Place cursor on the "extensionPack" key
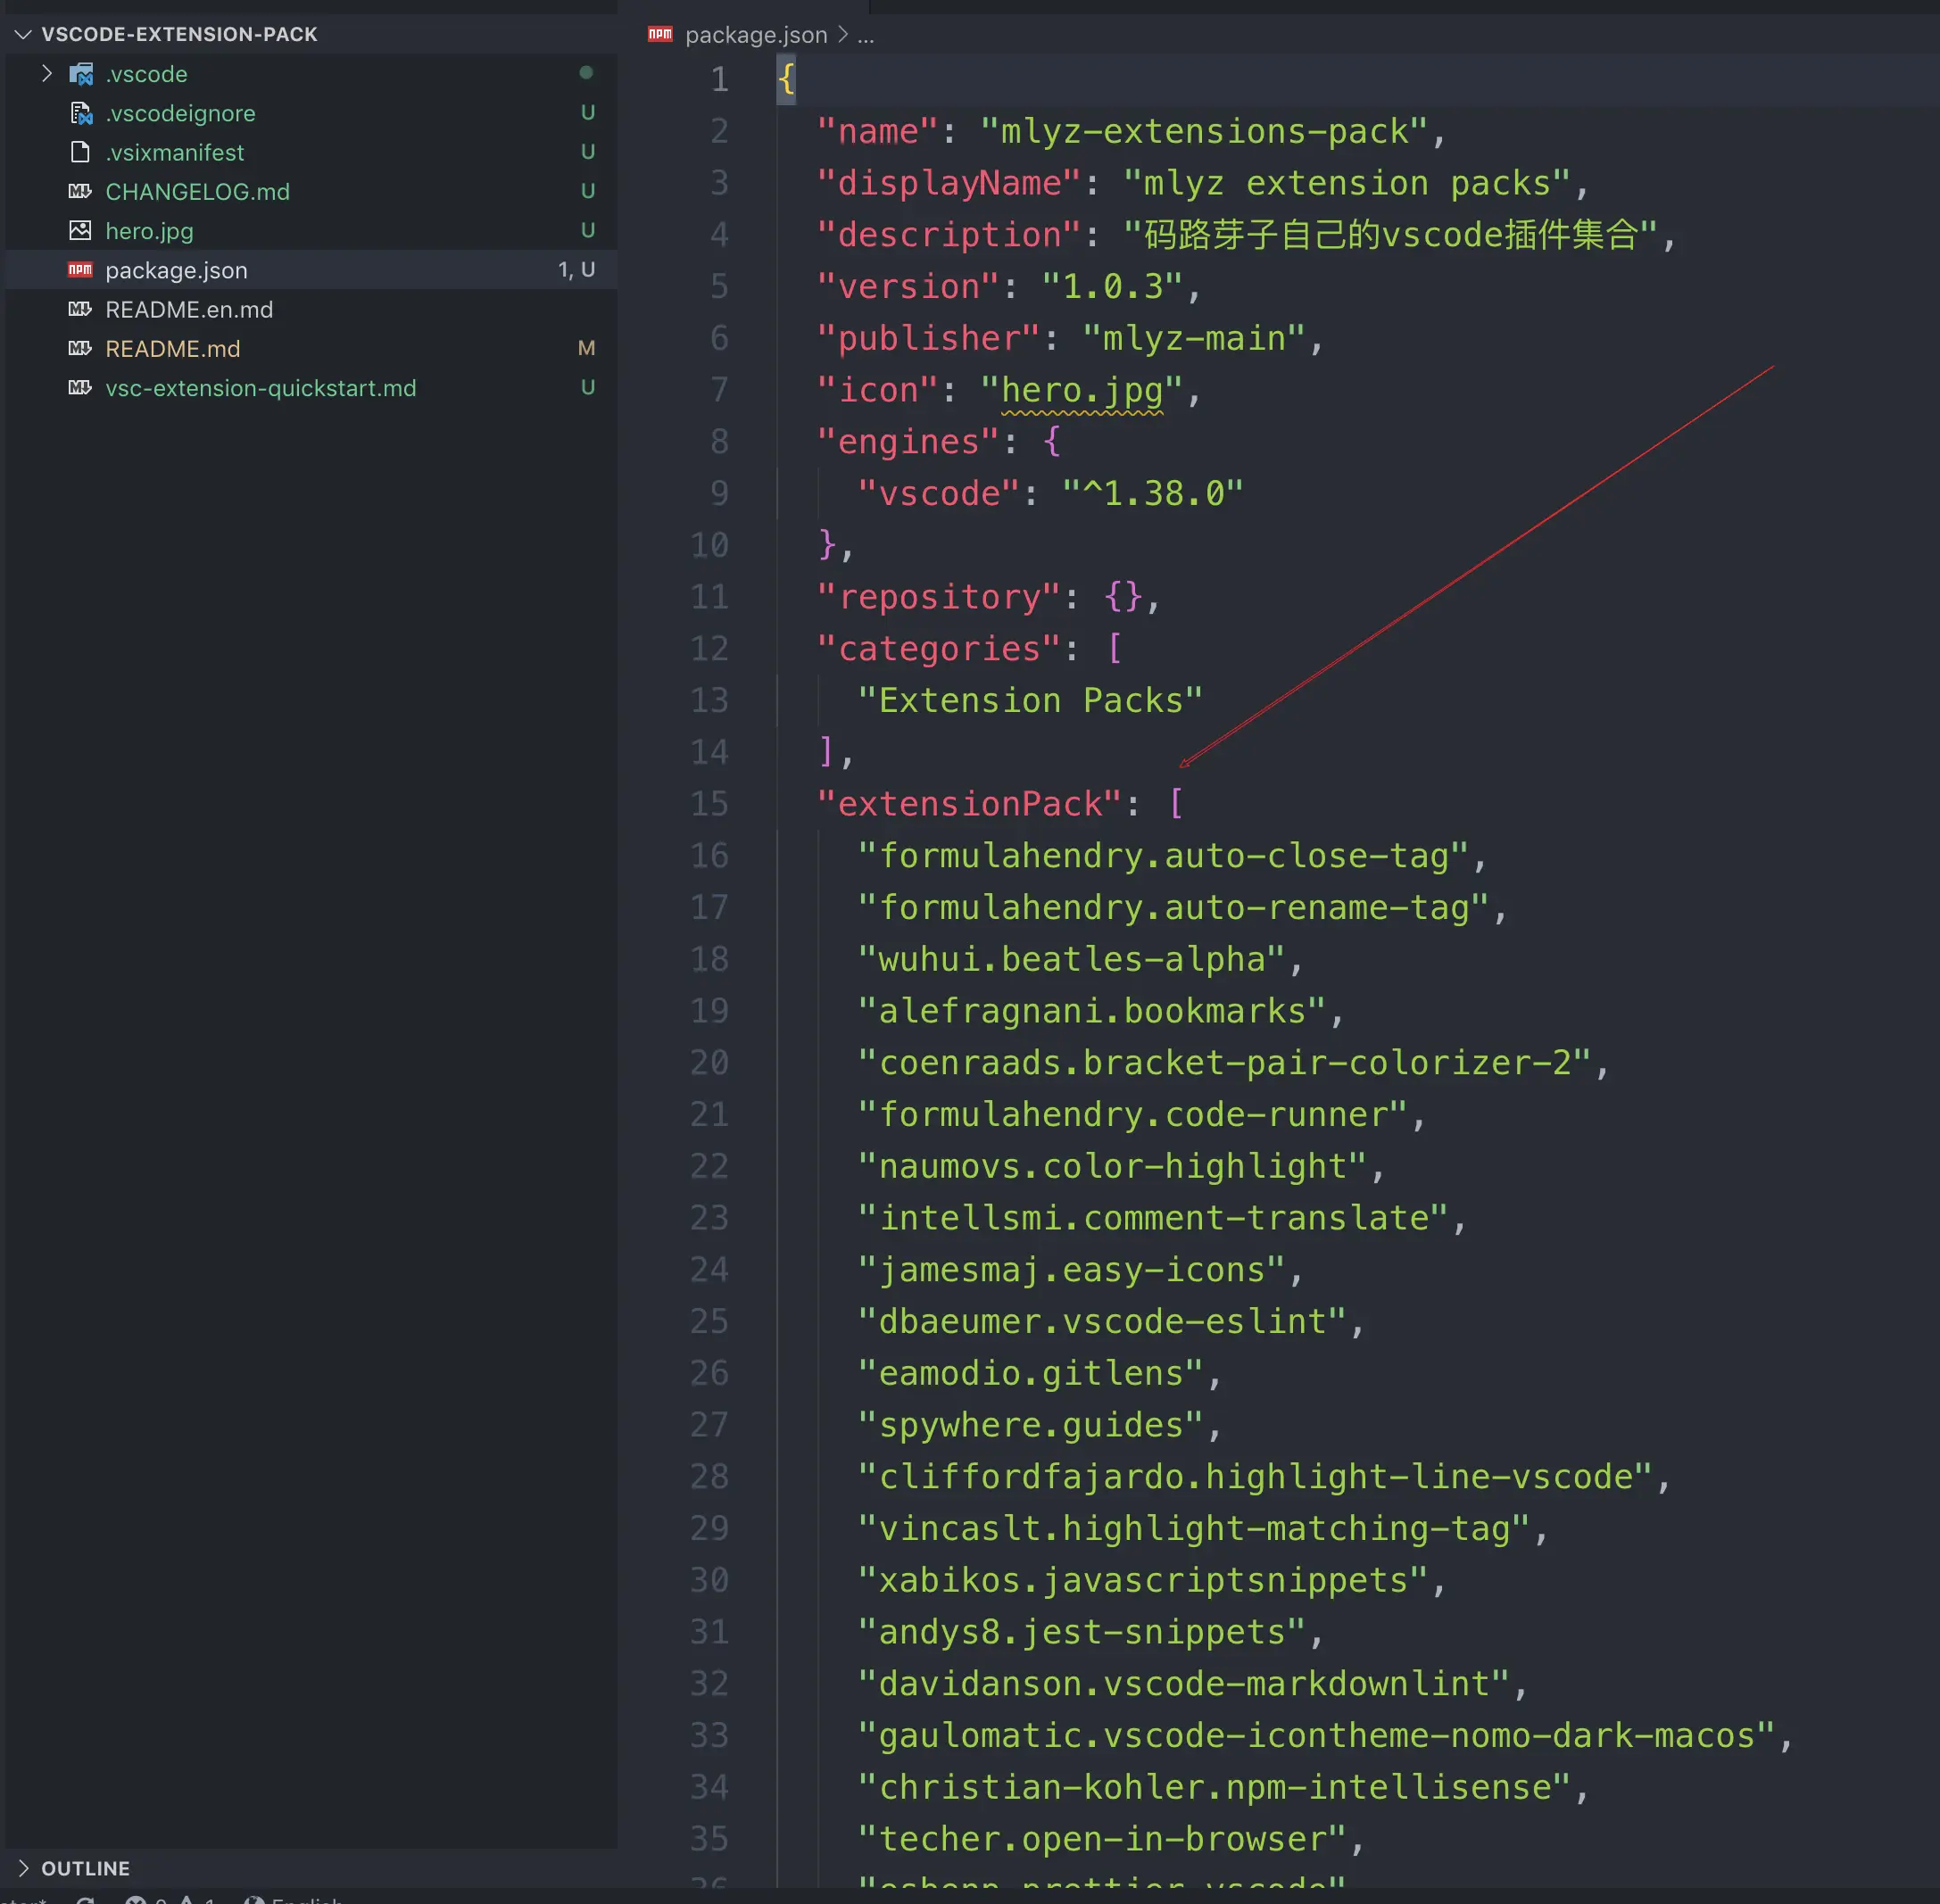This screenshot has height=1904, width=1940. (969, 804)
